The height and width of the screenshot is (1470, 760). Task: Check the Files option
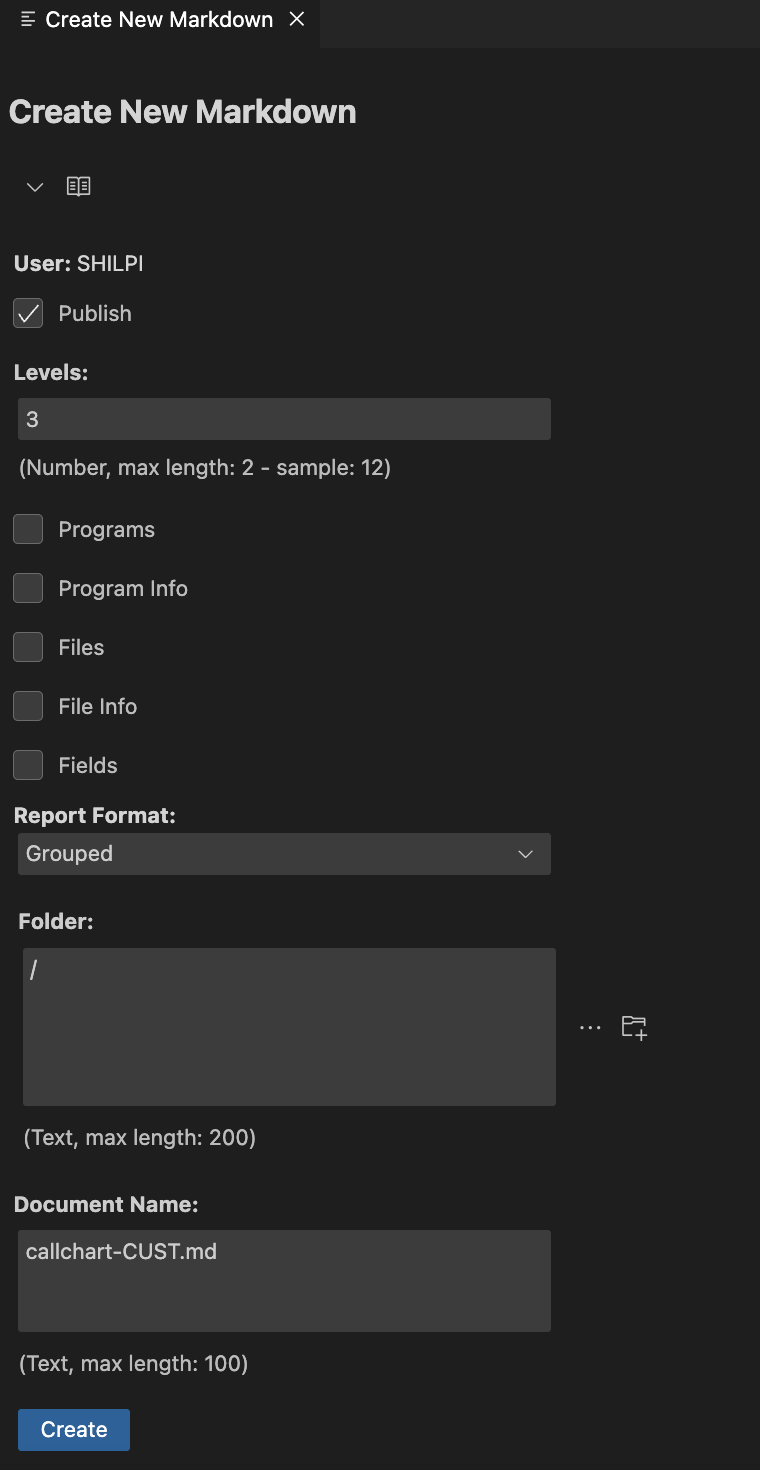(28, 647)
